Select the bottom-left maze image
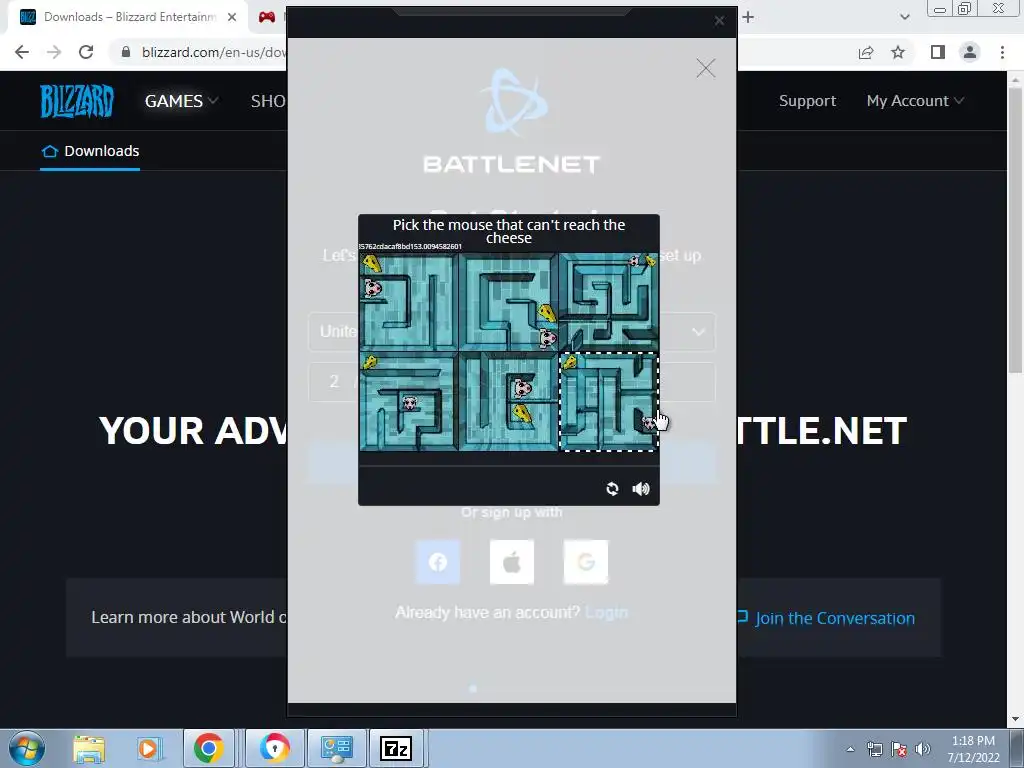The height and width of the screenshot is (768, 1024). point(409,402)
